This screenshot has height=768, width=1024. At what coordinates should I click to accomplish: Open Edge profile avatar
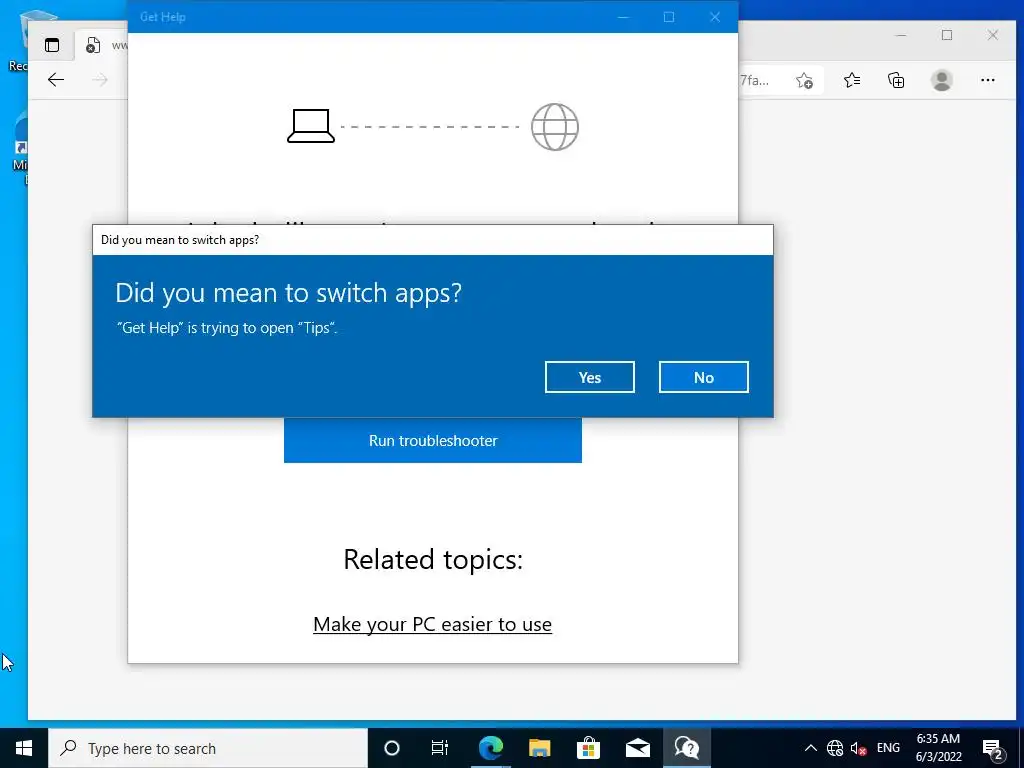(942, 80)
